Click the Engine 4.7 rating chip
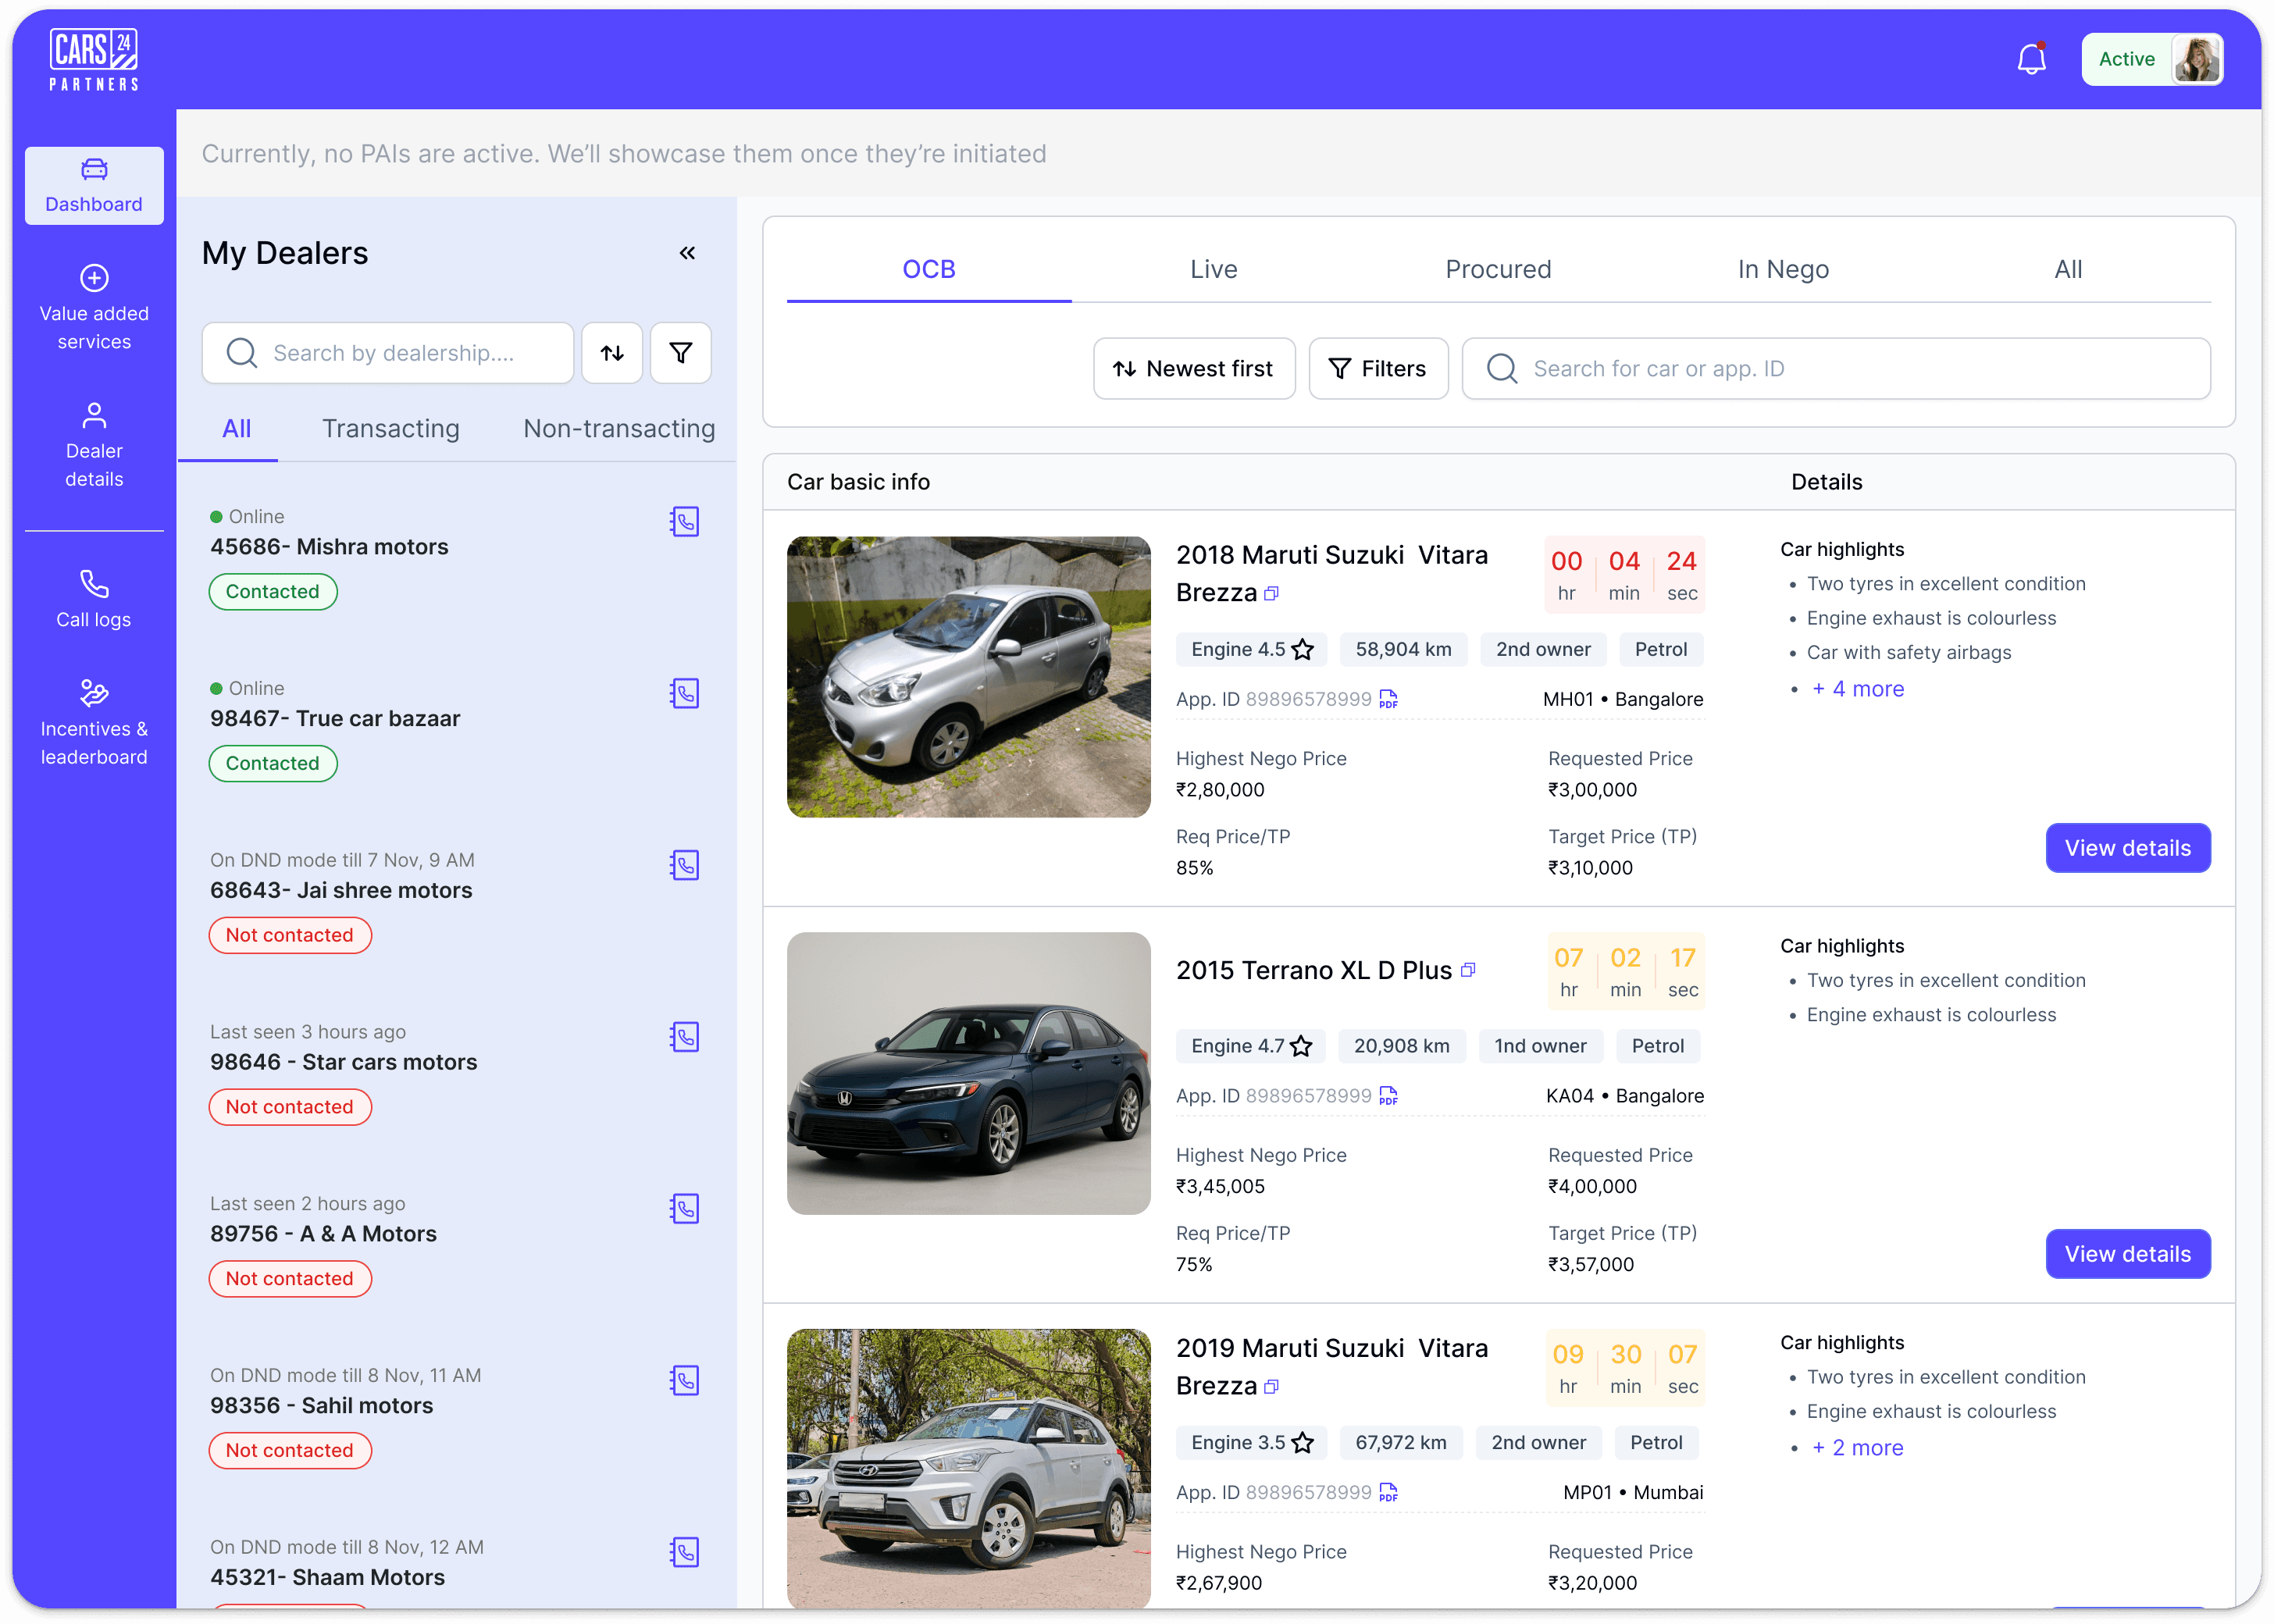The width and height of the screenshot is (2274, 1624). [1251, 1047]
